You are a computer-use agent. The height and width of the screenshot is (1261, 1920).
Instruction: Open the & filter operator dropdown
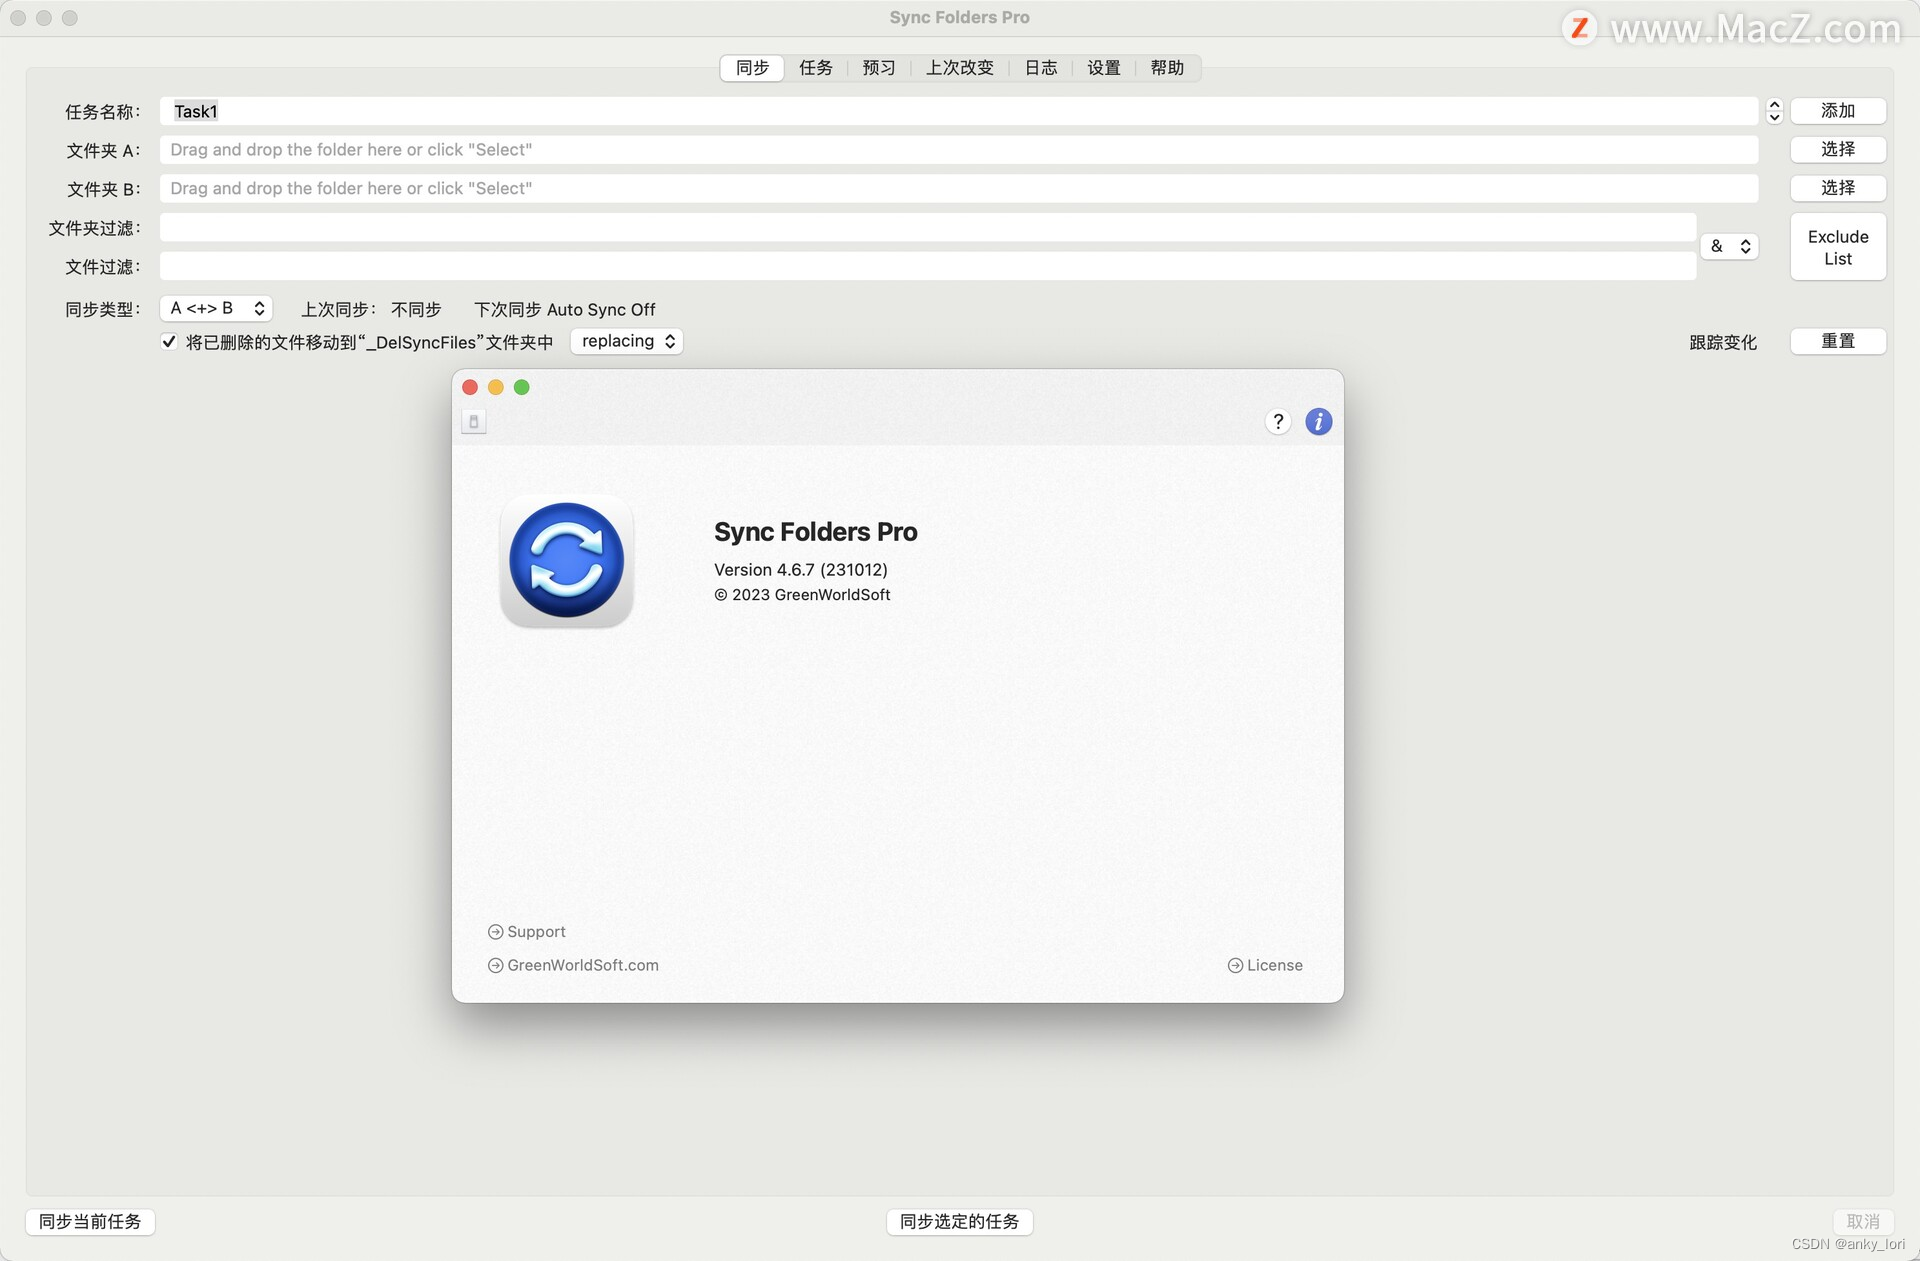(1730, 246)
